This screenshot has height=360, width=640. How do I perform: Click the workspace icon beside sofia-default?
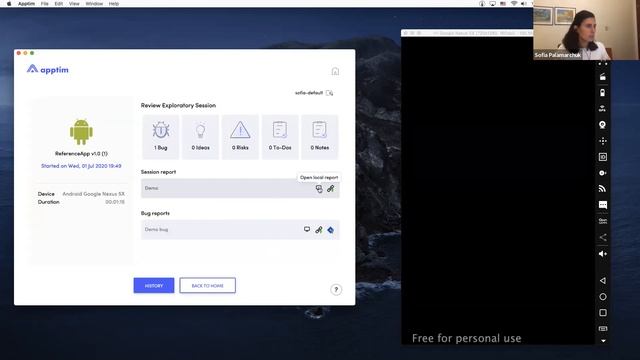(x=329, y=93)
